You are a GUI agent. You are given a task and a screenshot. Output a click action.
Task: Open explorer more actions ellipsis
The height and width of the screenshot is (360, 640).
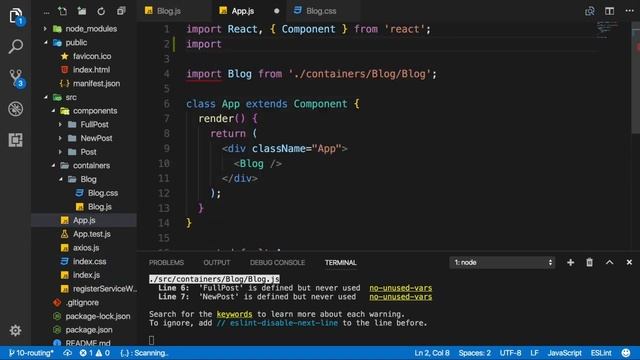[47, 12]
